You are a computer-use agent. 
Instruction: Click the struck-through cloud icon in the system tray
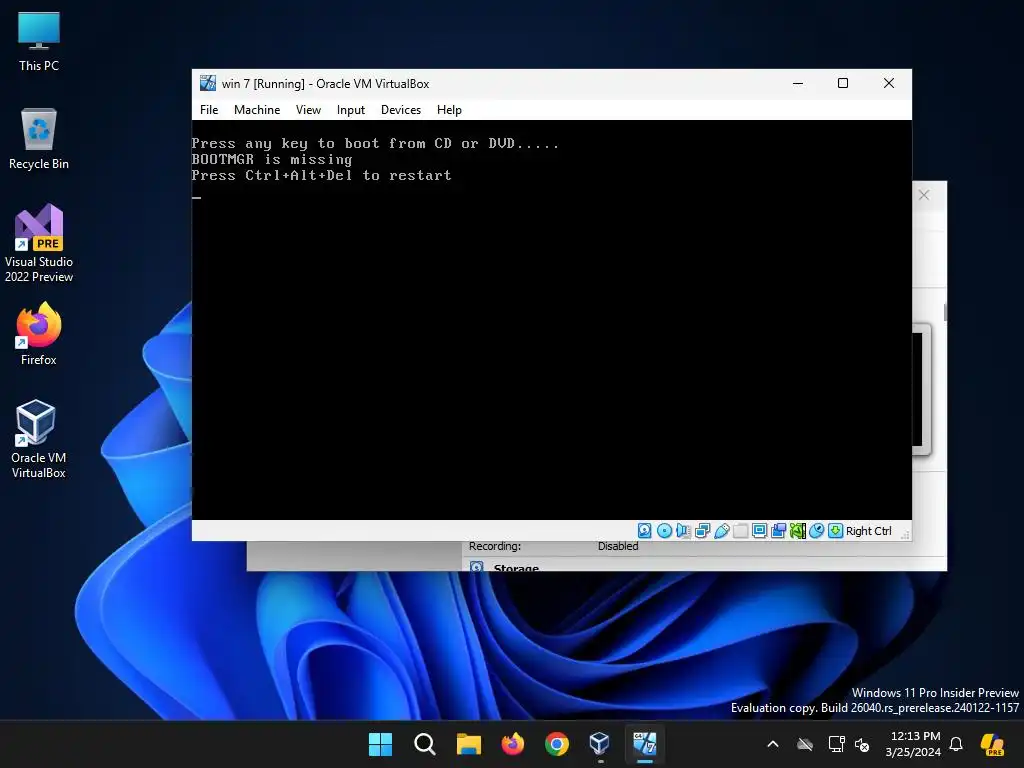click(805, 744)
